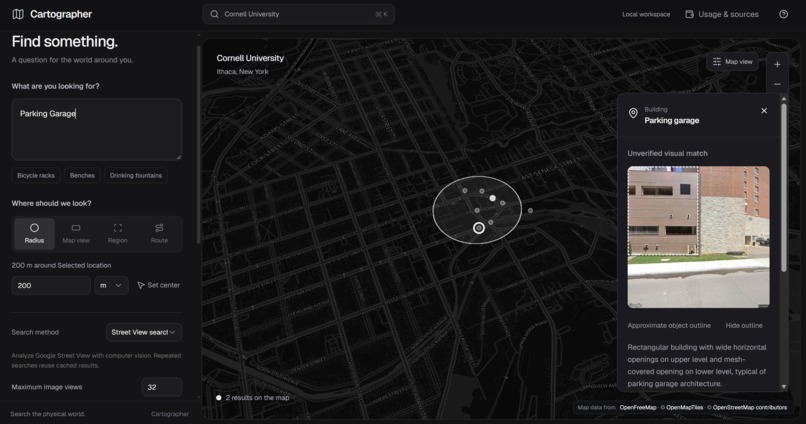Viewport: 806px width, 424px height.
Task: Click the Cornell University search field
Action: pyautogui.click(x=299, y=14)
